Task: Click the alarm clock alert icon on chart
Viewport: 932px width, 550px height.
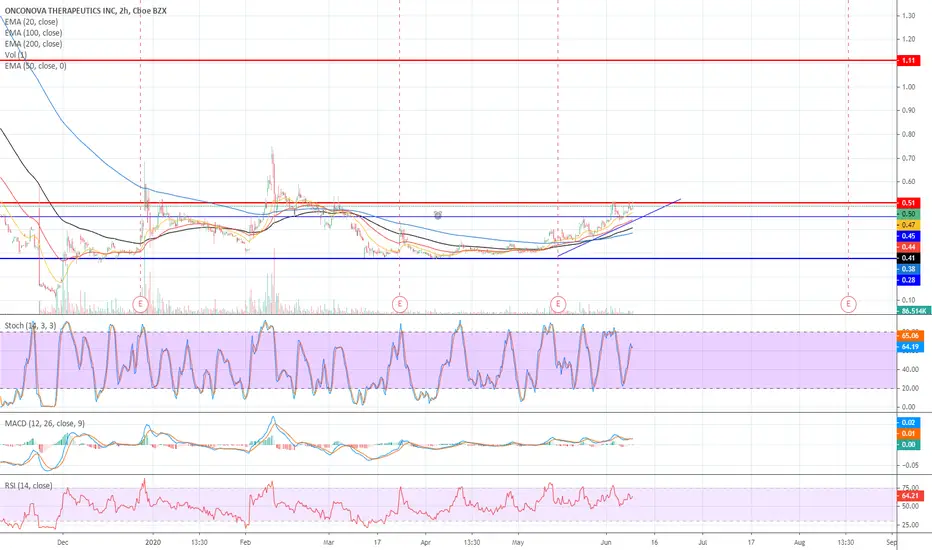Action: [x=438, y=215]
